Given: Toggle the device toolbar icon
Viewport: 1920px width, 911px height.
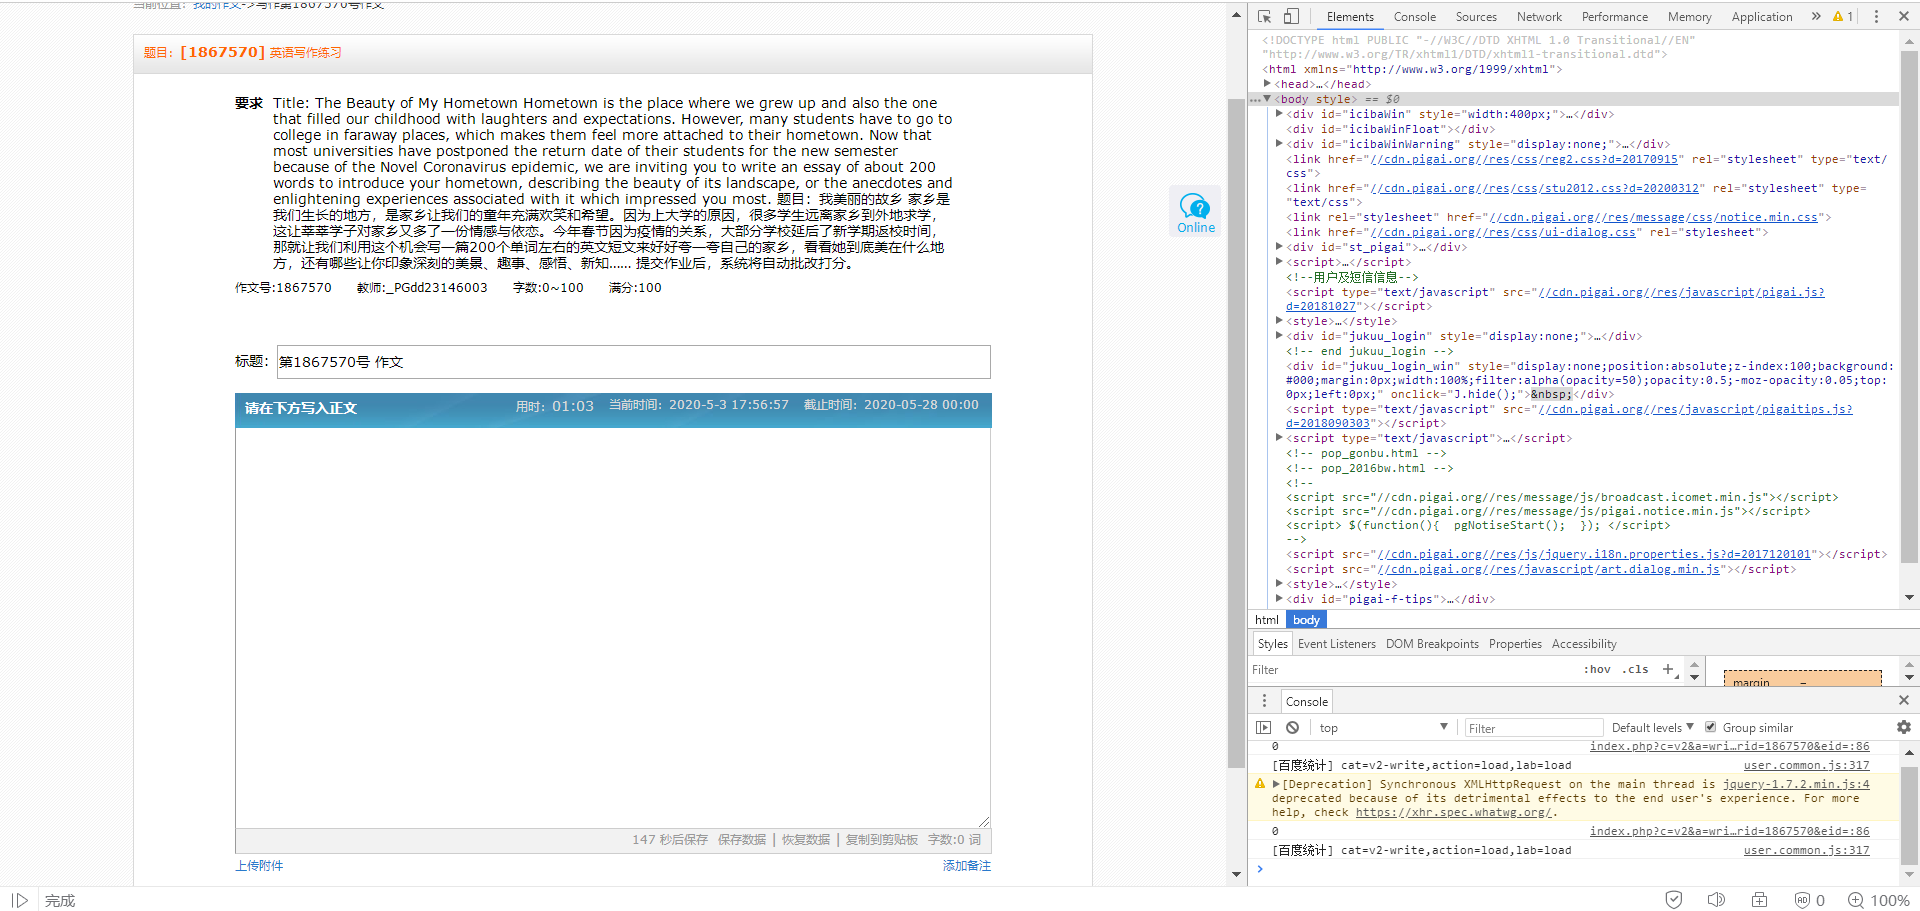Looking at the screenshot, I should 1291,17.
